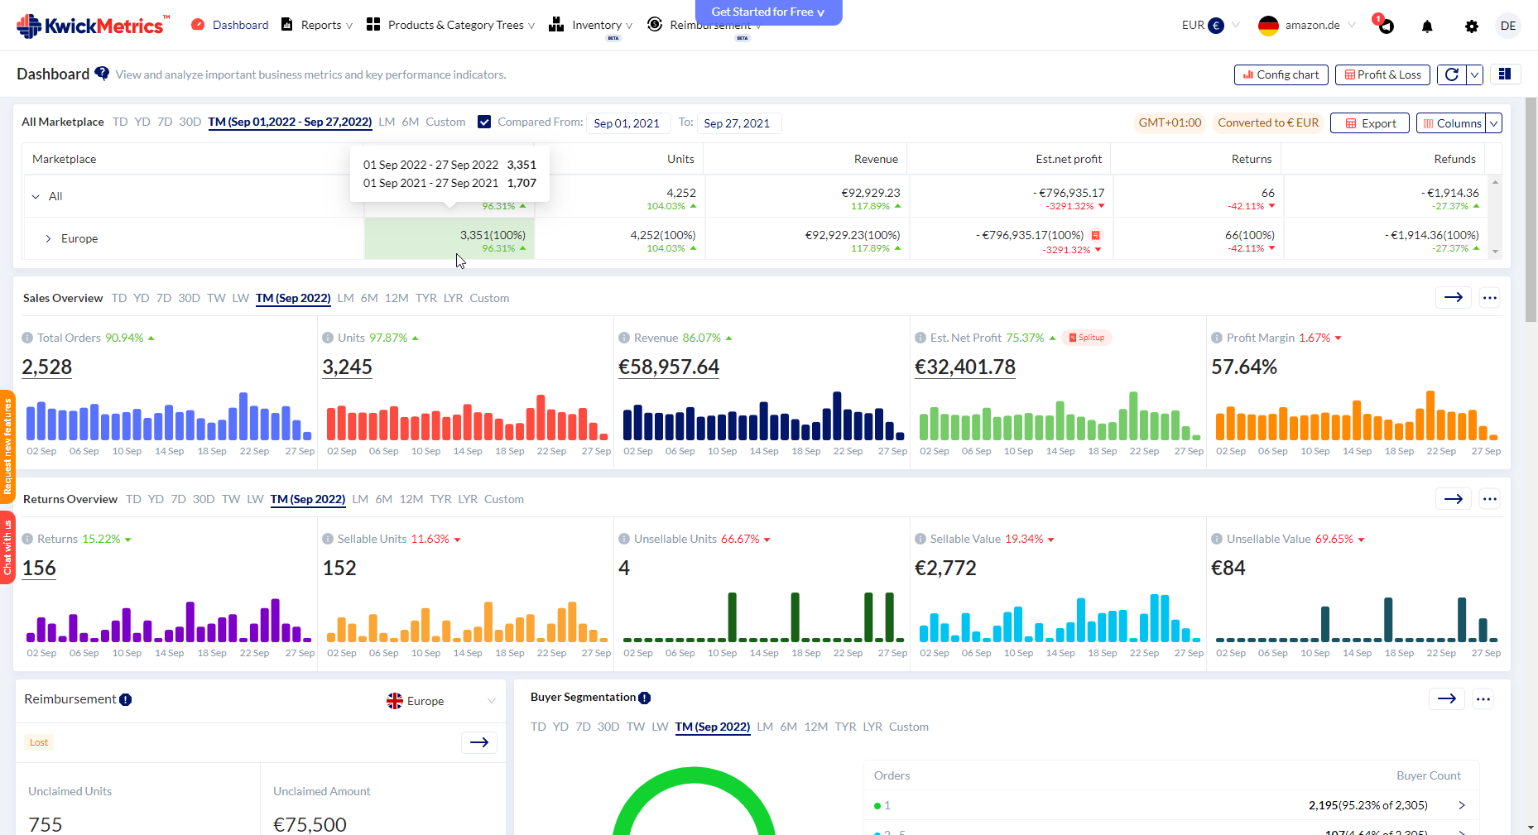Open Returns Overview details arrow
The image size is (1538, 835).
click(1453, 498)
